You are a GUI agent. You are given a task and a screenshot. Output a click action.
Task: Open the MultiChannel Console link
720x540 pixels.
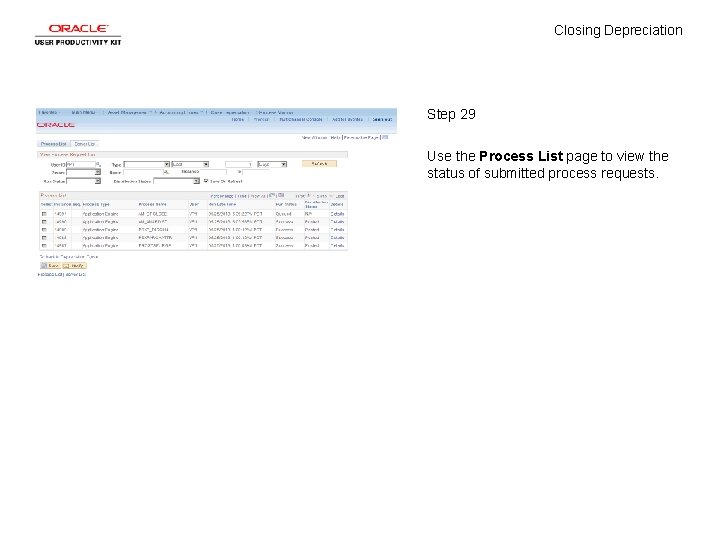301,119
